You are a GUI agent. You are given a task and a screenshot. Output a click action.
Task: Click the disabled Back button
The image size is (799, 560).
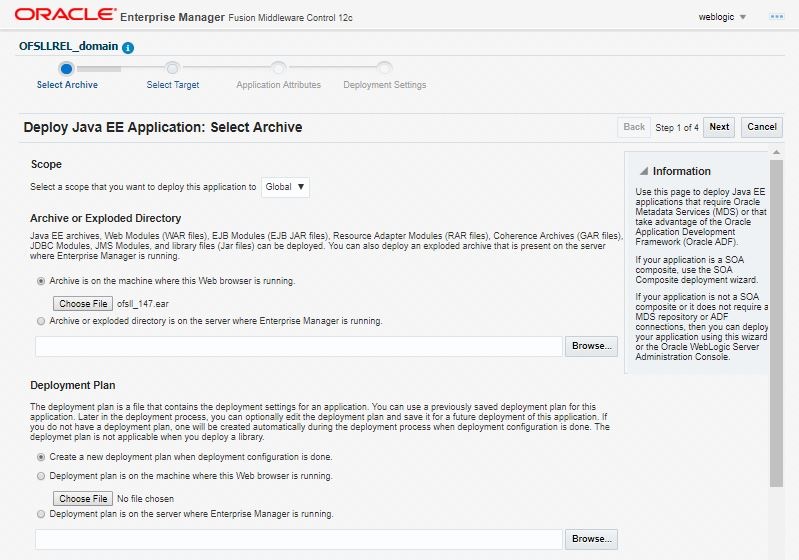[634, 127]
